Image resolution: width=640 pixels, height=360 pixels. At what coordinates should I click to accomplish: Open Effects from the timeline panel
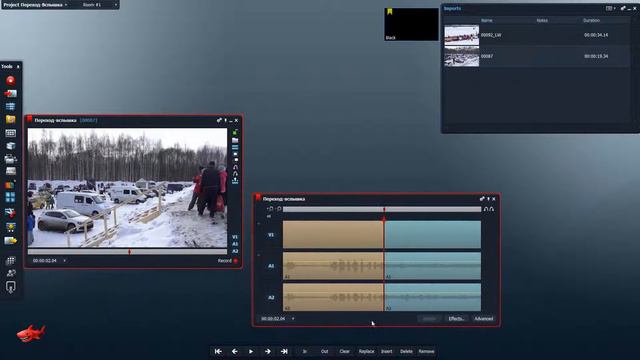(x=456, y=319)
